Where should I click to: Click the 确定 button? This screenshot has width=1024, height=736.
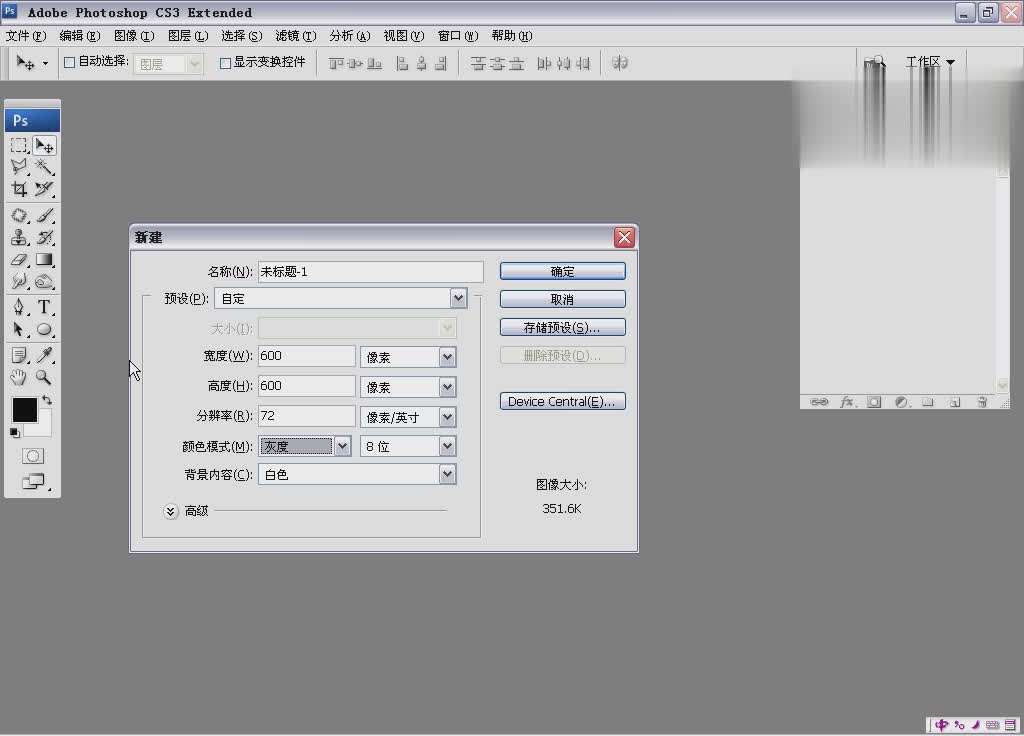pos(562,271)
